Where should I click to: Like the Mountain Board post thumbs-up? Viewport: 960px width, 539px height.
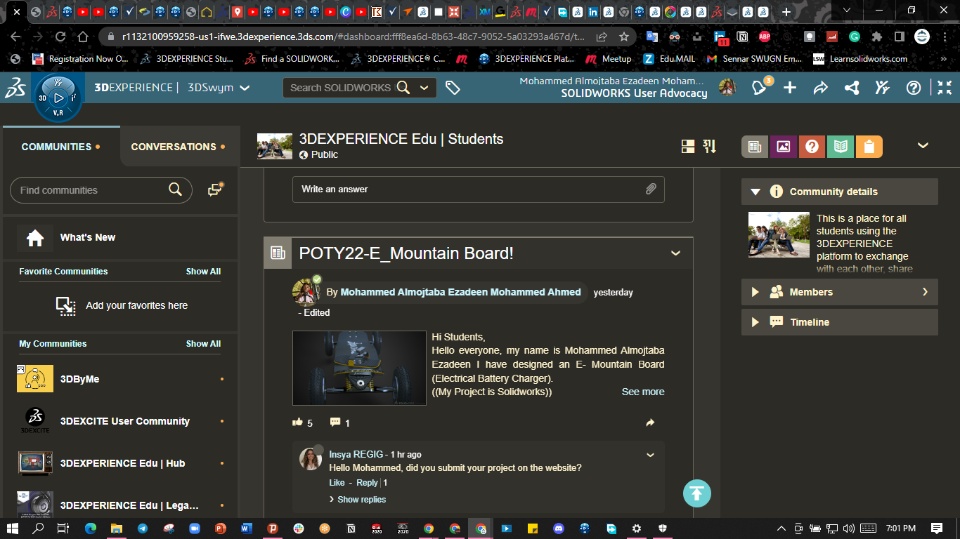pos(298,422)
